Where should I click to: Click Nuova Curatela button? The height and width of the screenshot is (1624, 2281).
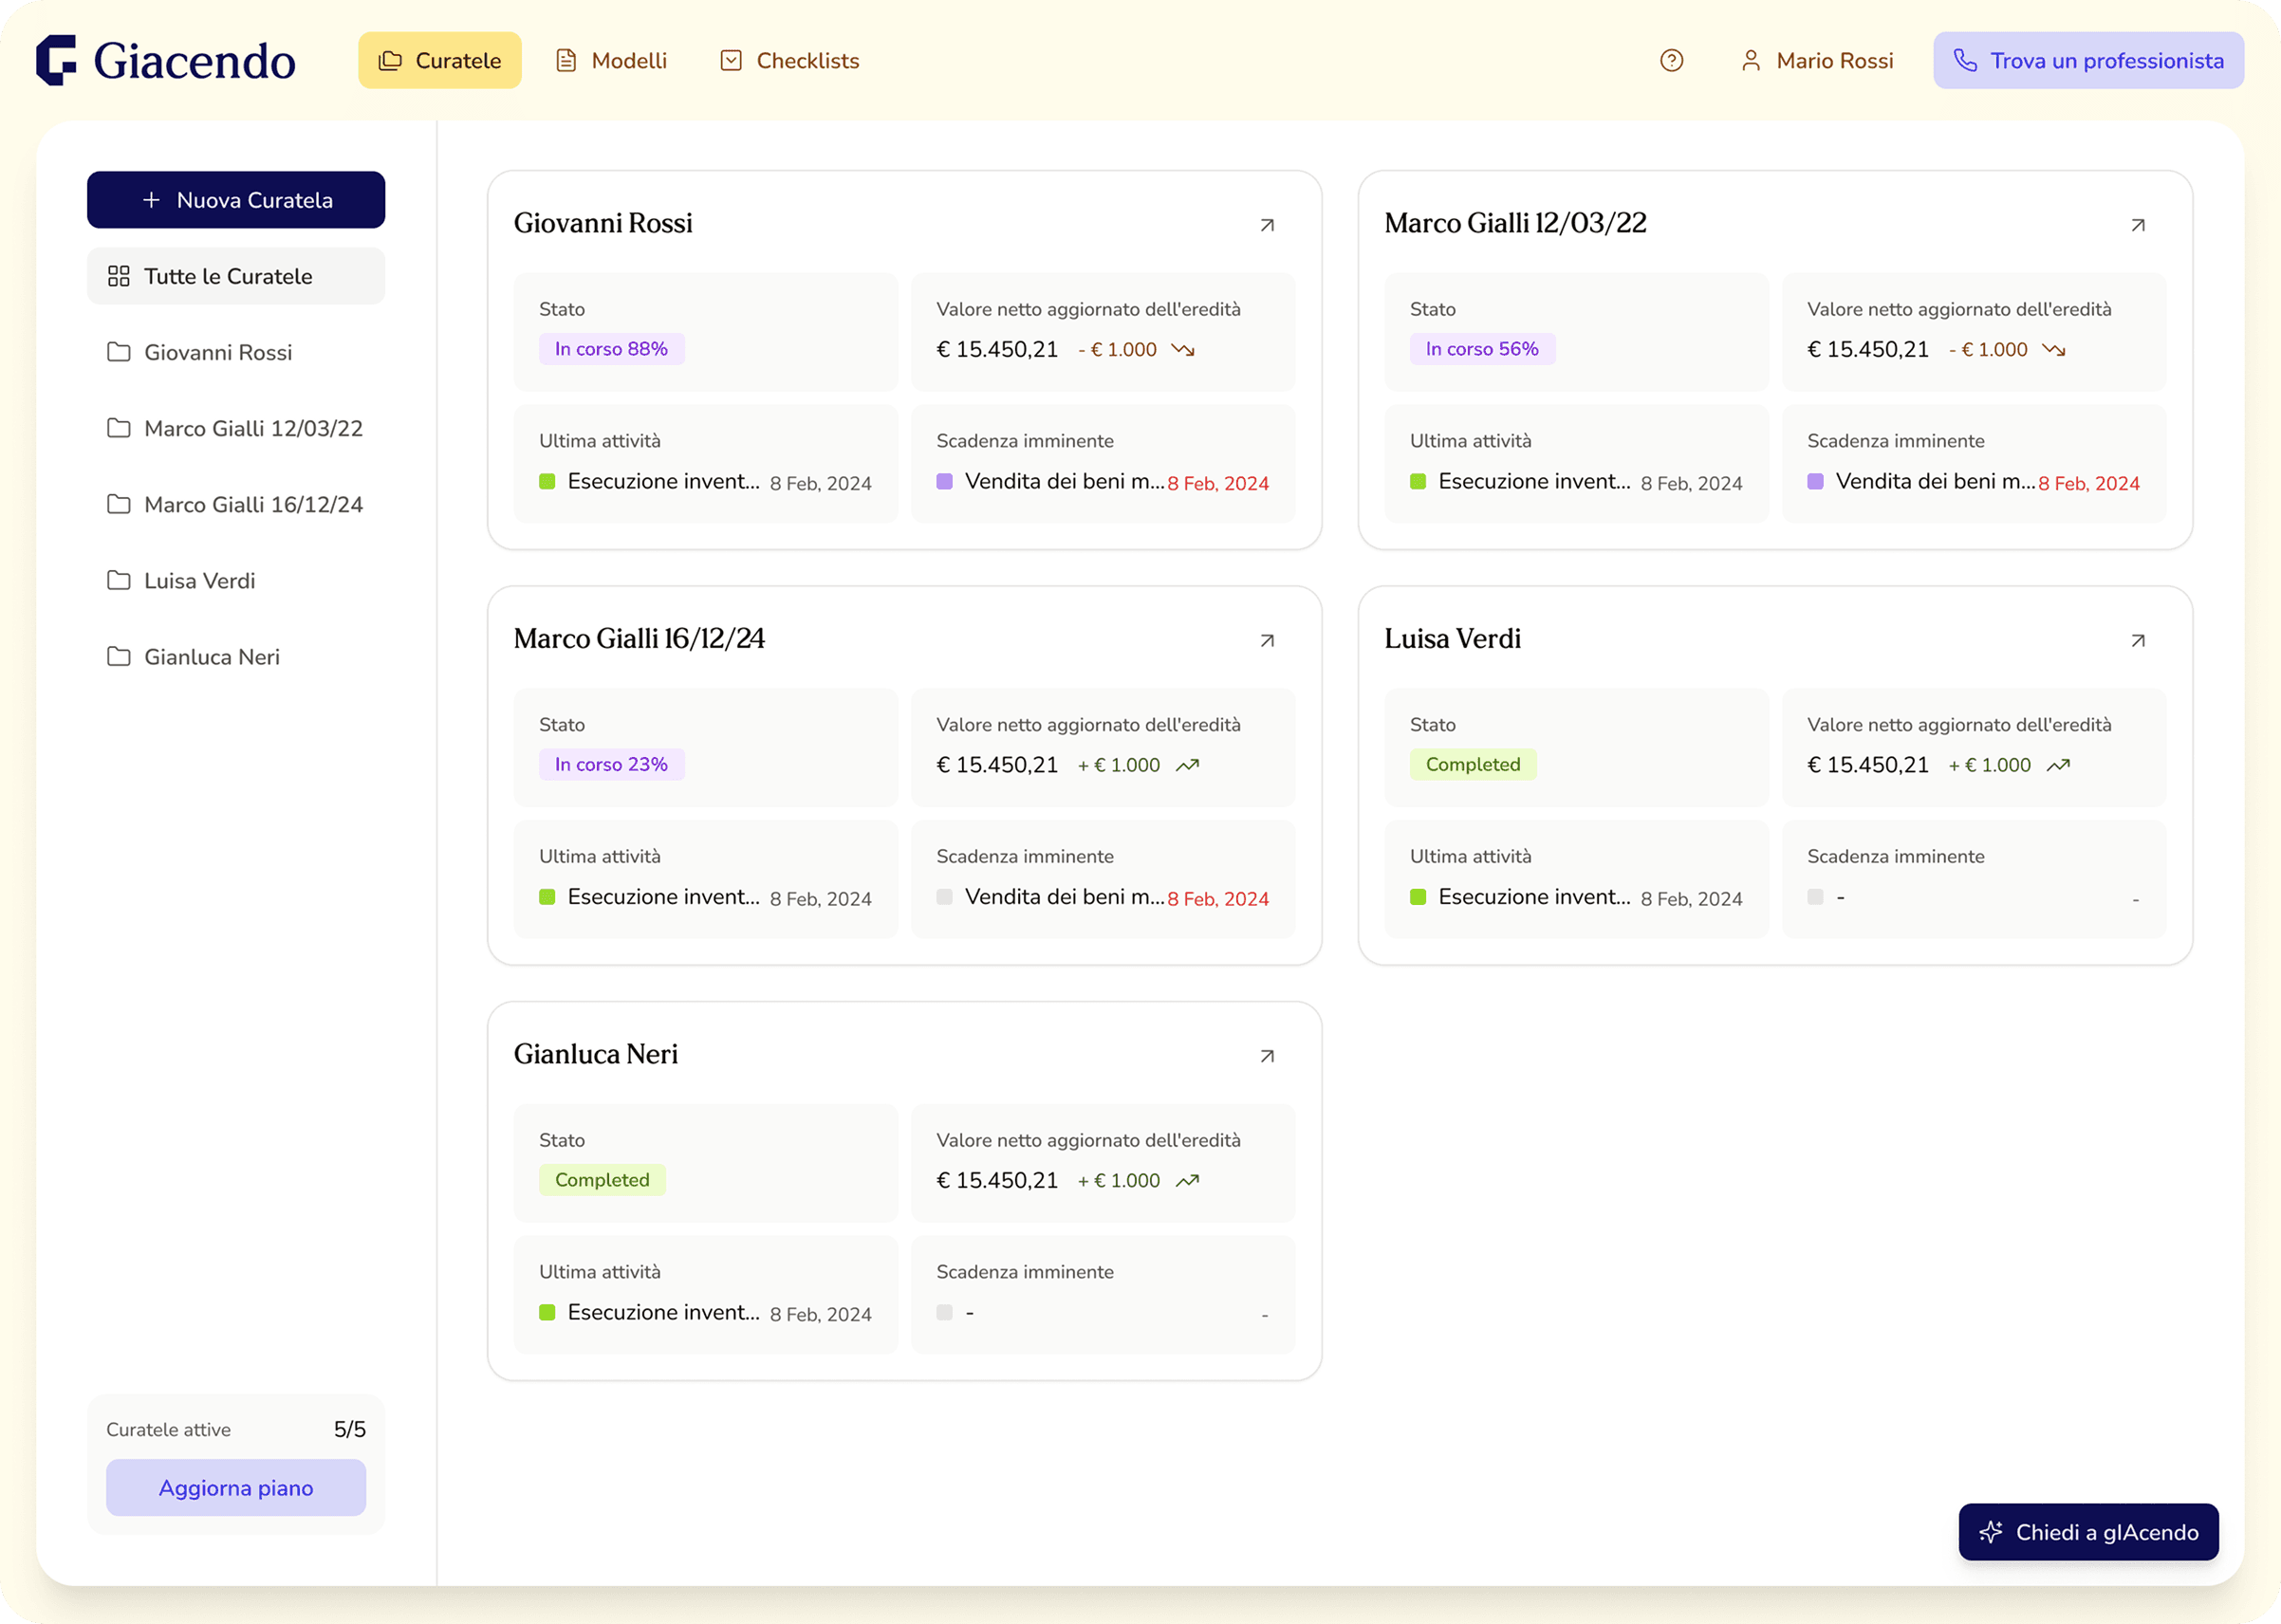point(236,200)
